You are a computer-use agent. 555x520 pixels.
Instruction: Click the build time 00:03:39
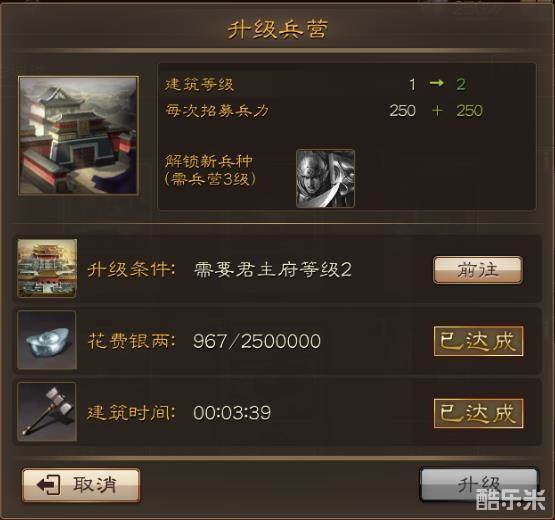point(232,413)
